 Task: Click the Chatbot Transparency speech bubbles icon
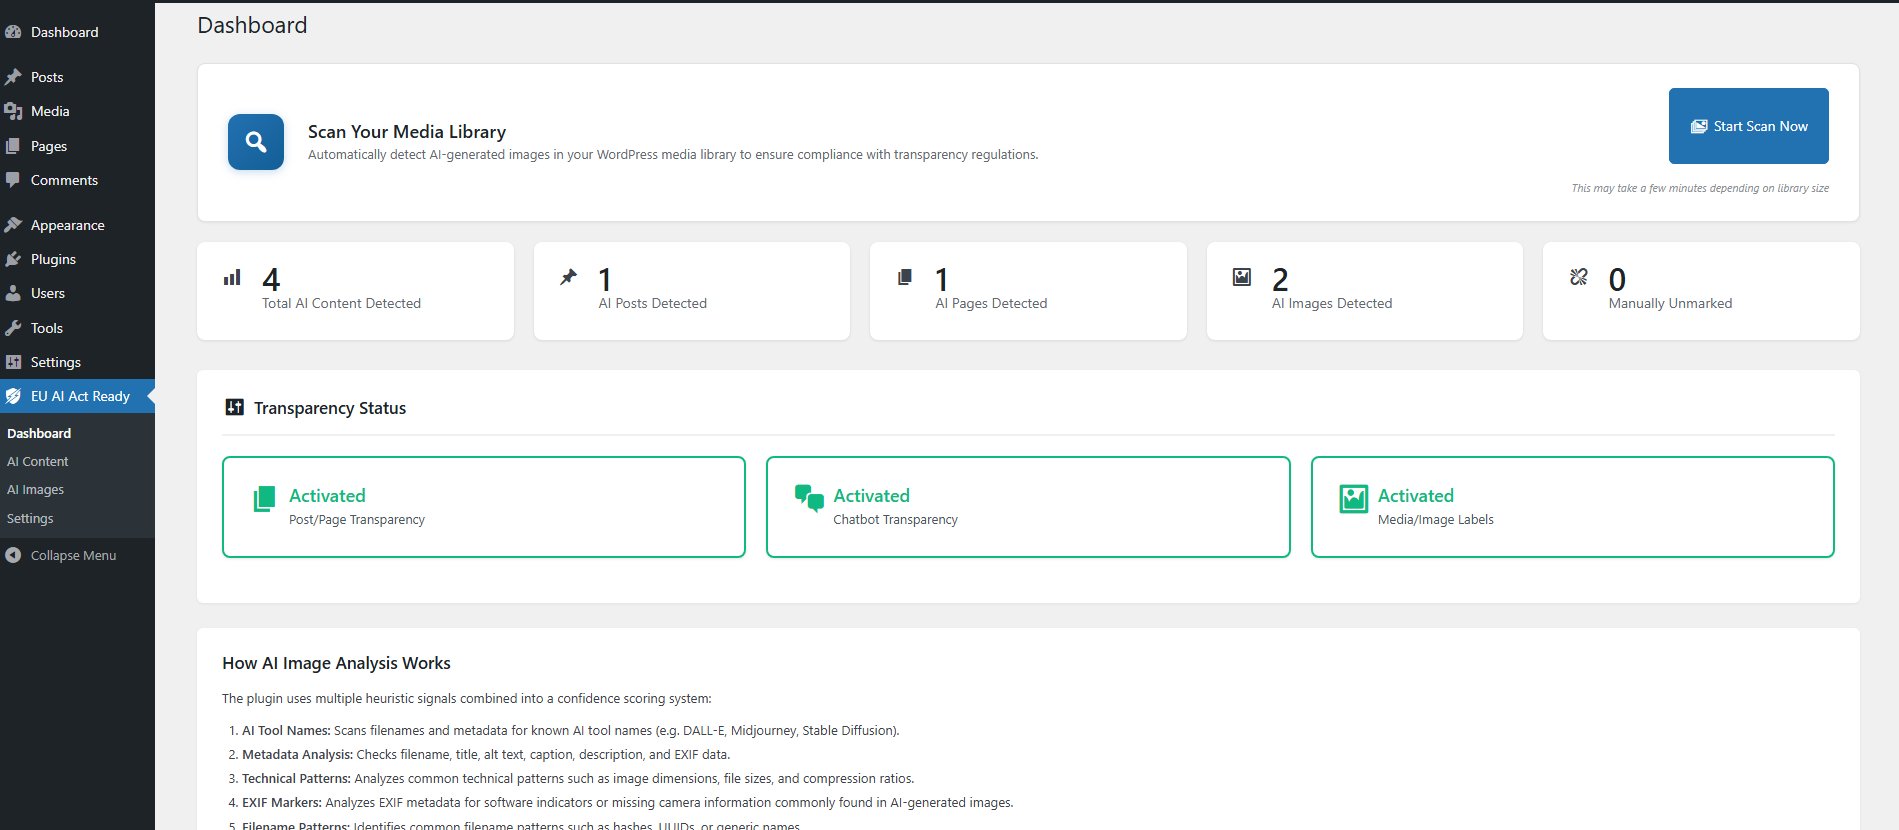point(808,498)
